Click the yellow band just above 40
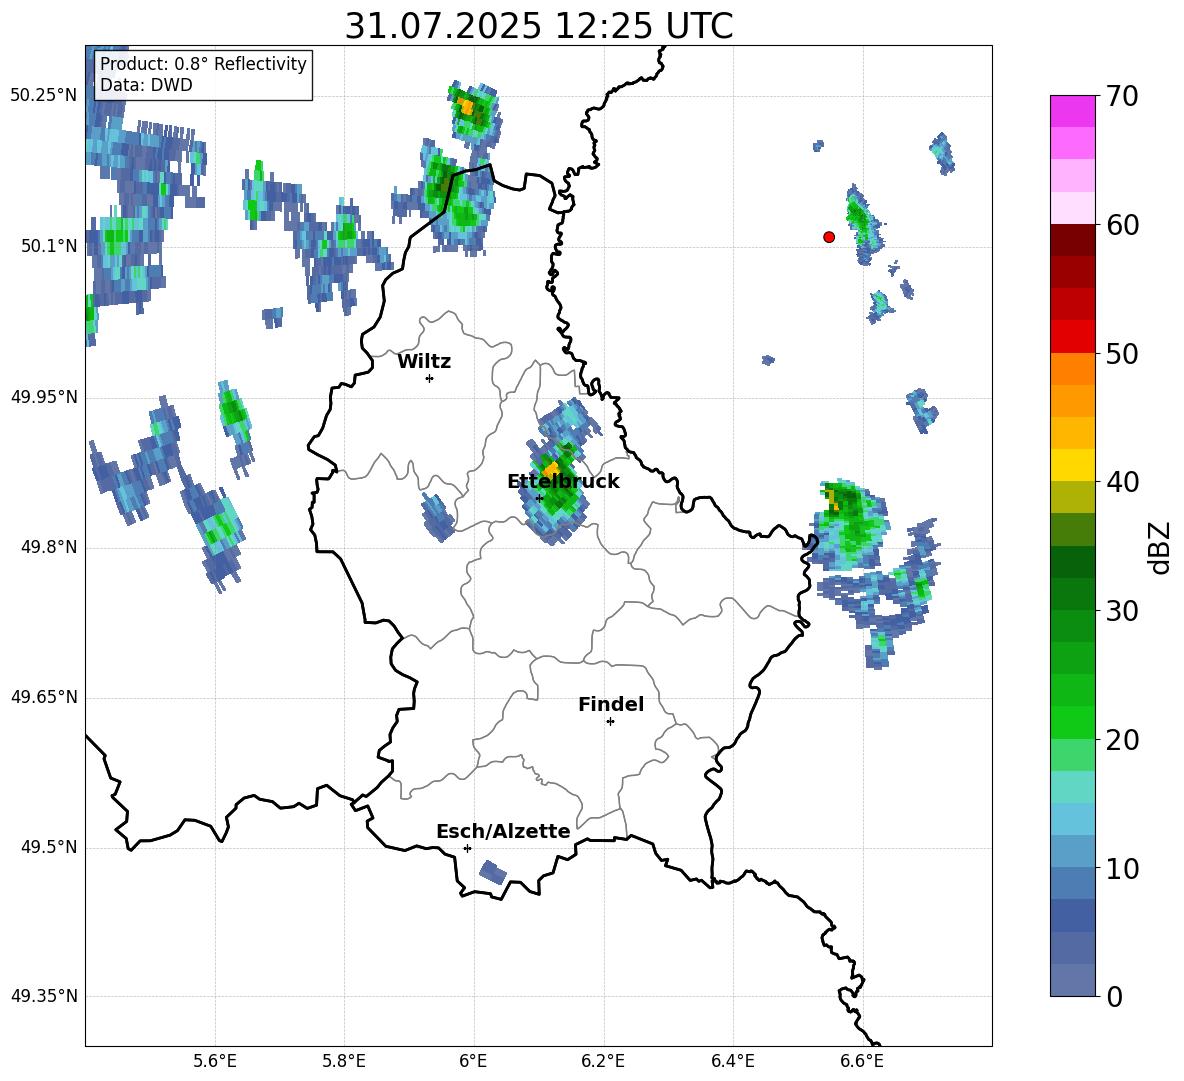 coord(1072,464)
